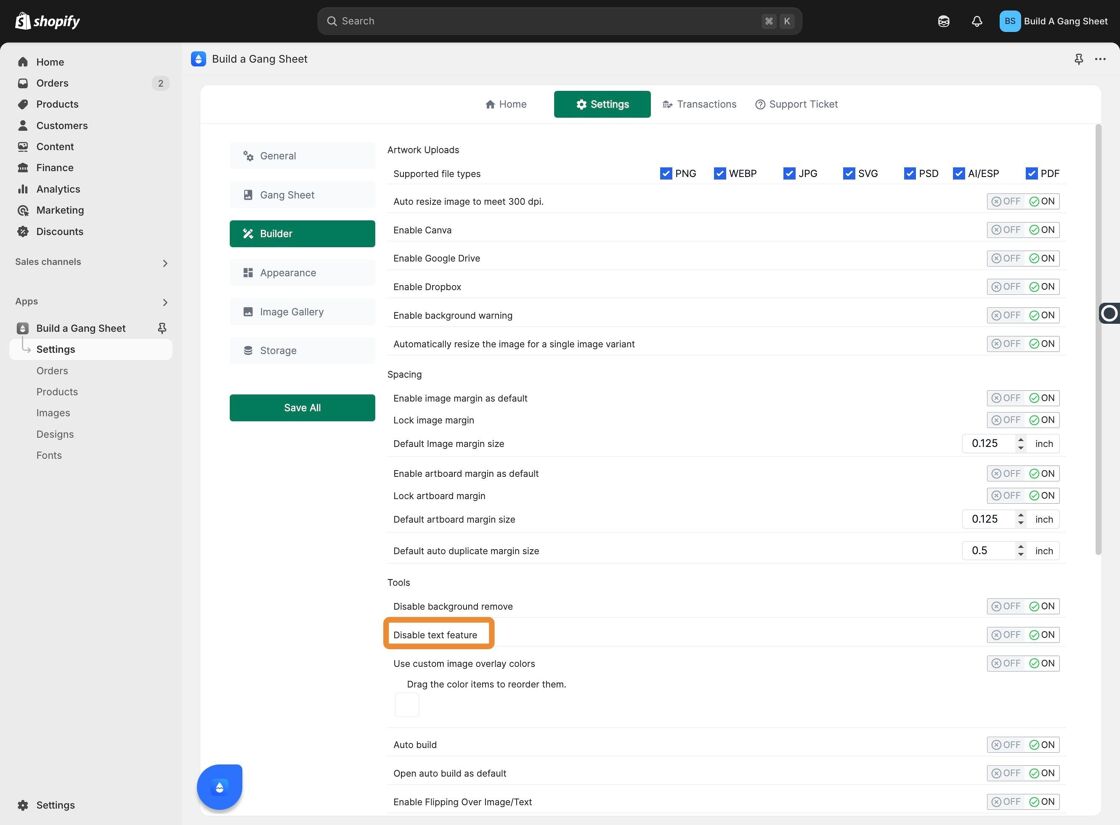The width and height of the screenshot is (1120, 825).
Task: Uncheck the PSD file type
Action: click(x=909, y=174)
